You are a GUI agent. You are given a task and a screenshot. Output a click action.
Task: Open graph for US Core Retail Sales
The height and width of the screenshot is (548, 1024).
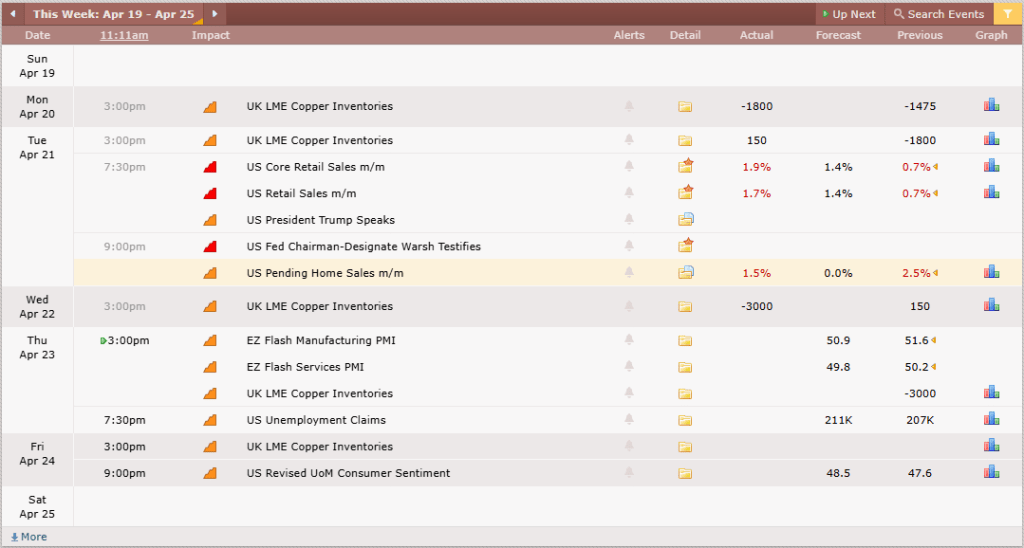pos(991,166)
